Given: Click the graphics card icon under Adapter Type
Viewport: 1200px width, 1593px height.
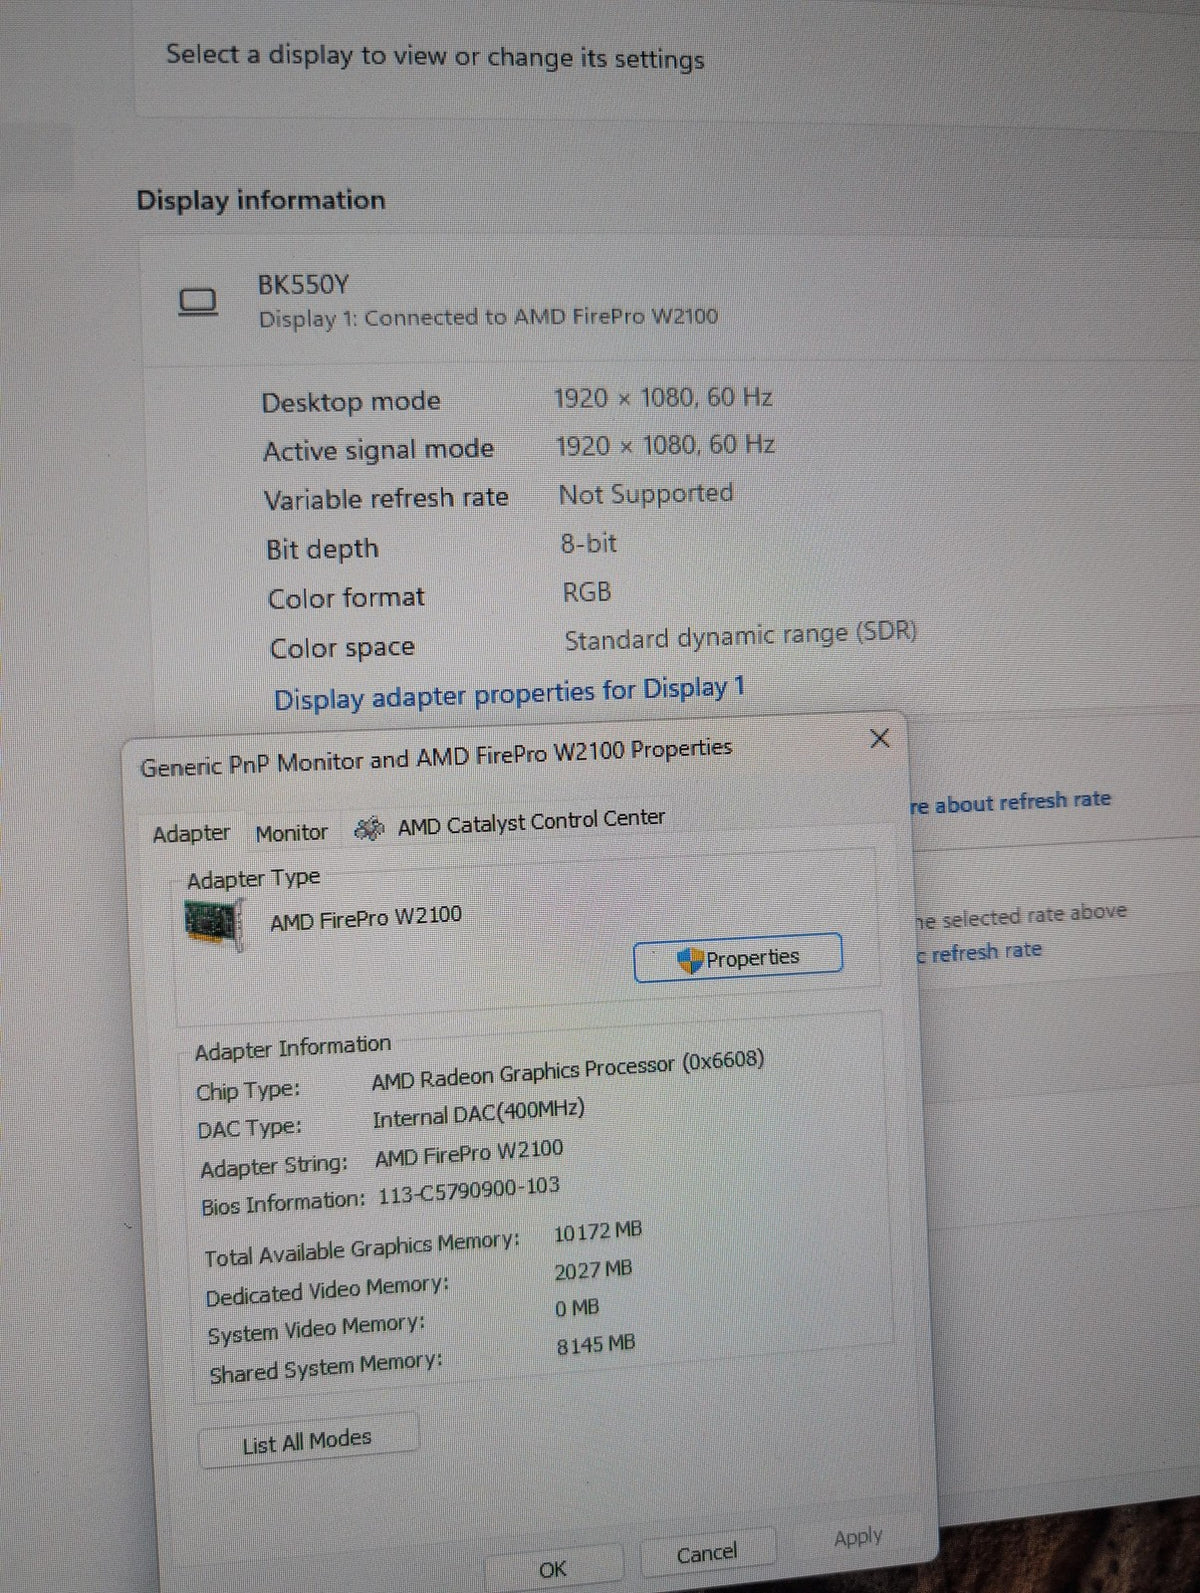Looking at the screenshot, I should [x=215, y=922].
